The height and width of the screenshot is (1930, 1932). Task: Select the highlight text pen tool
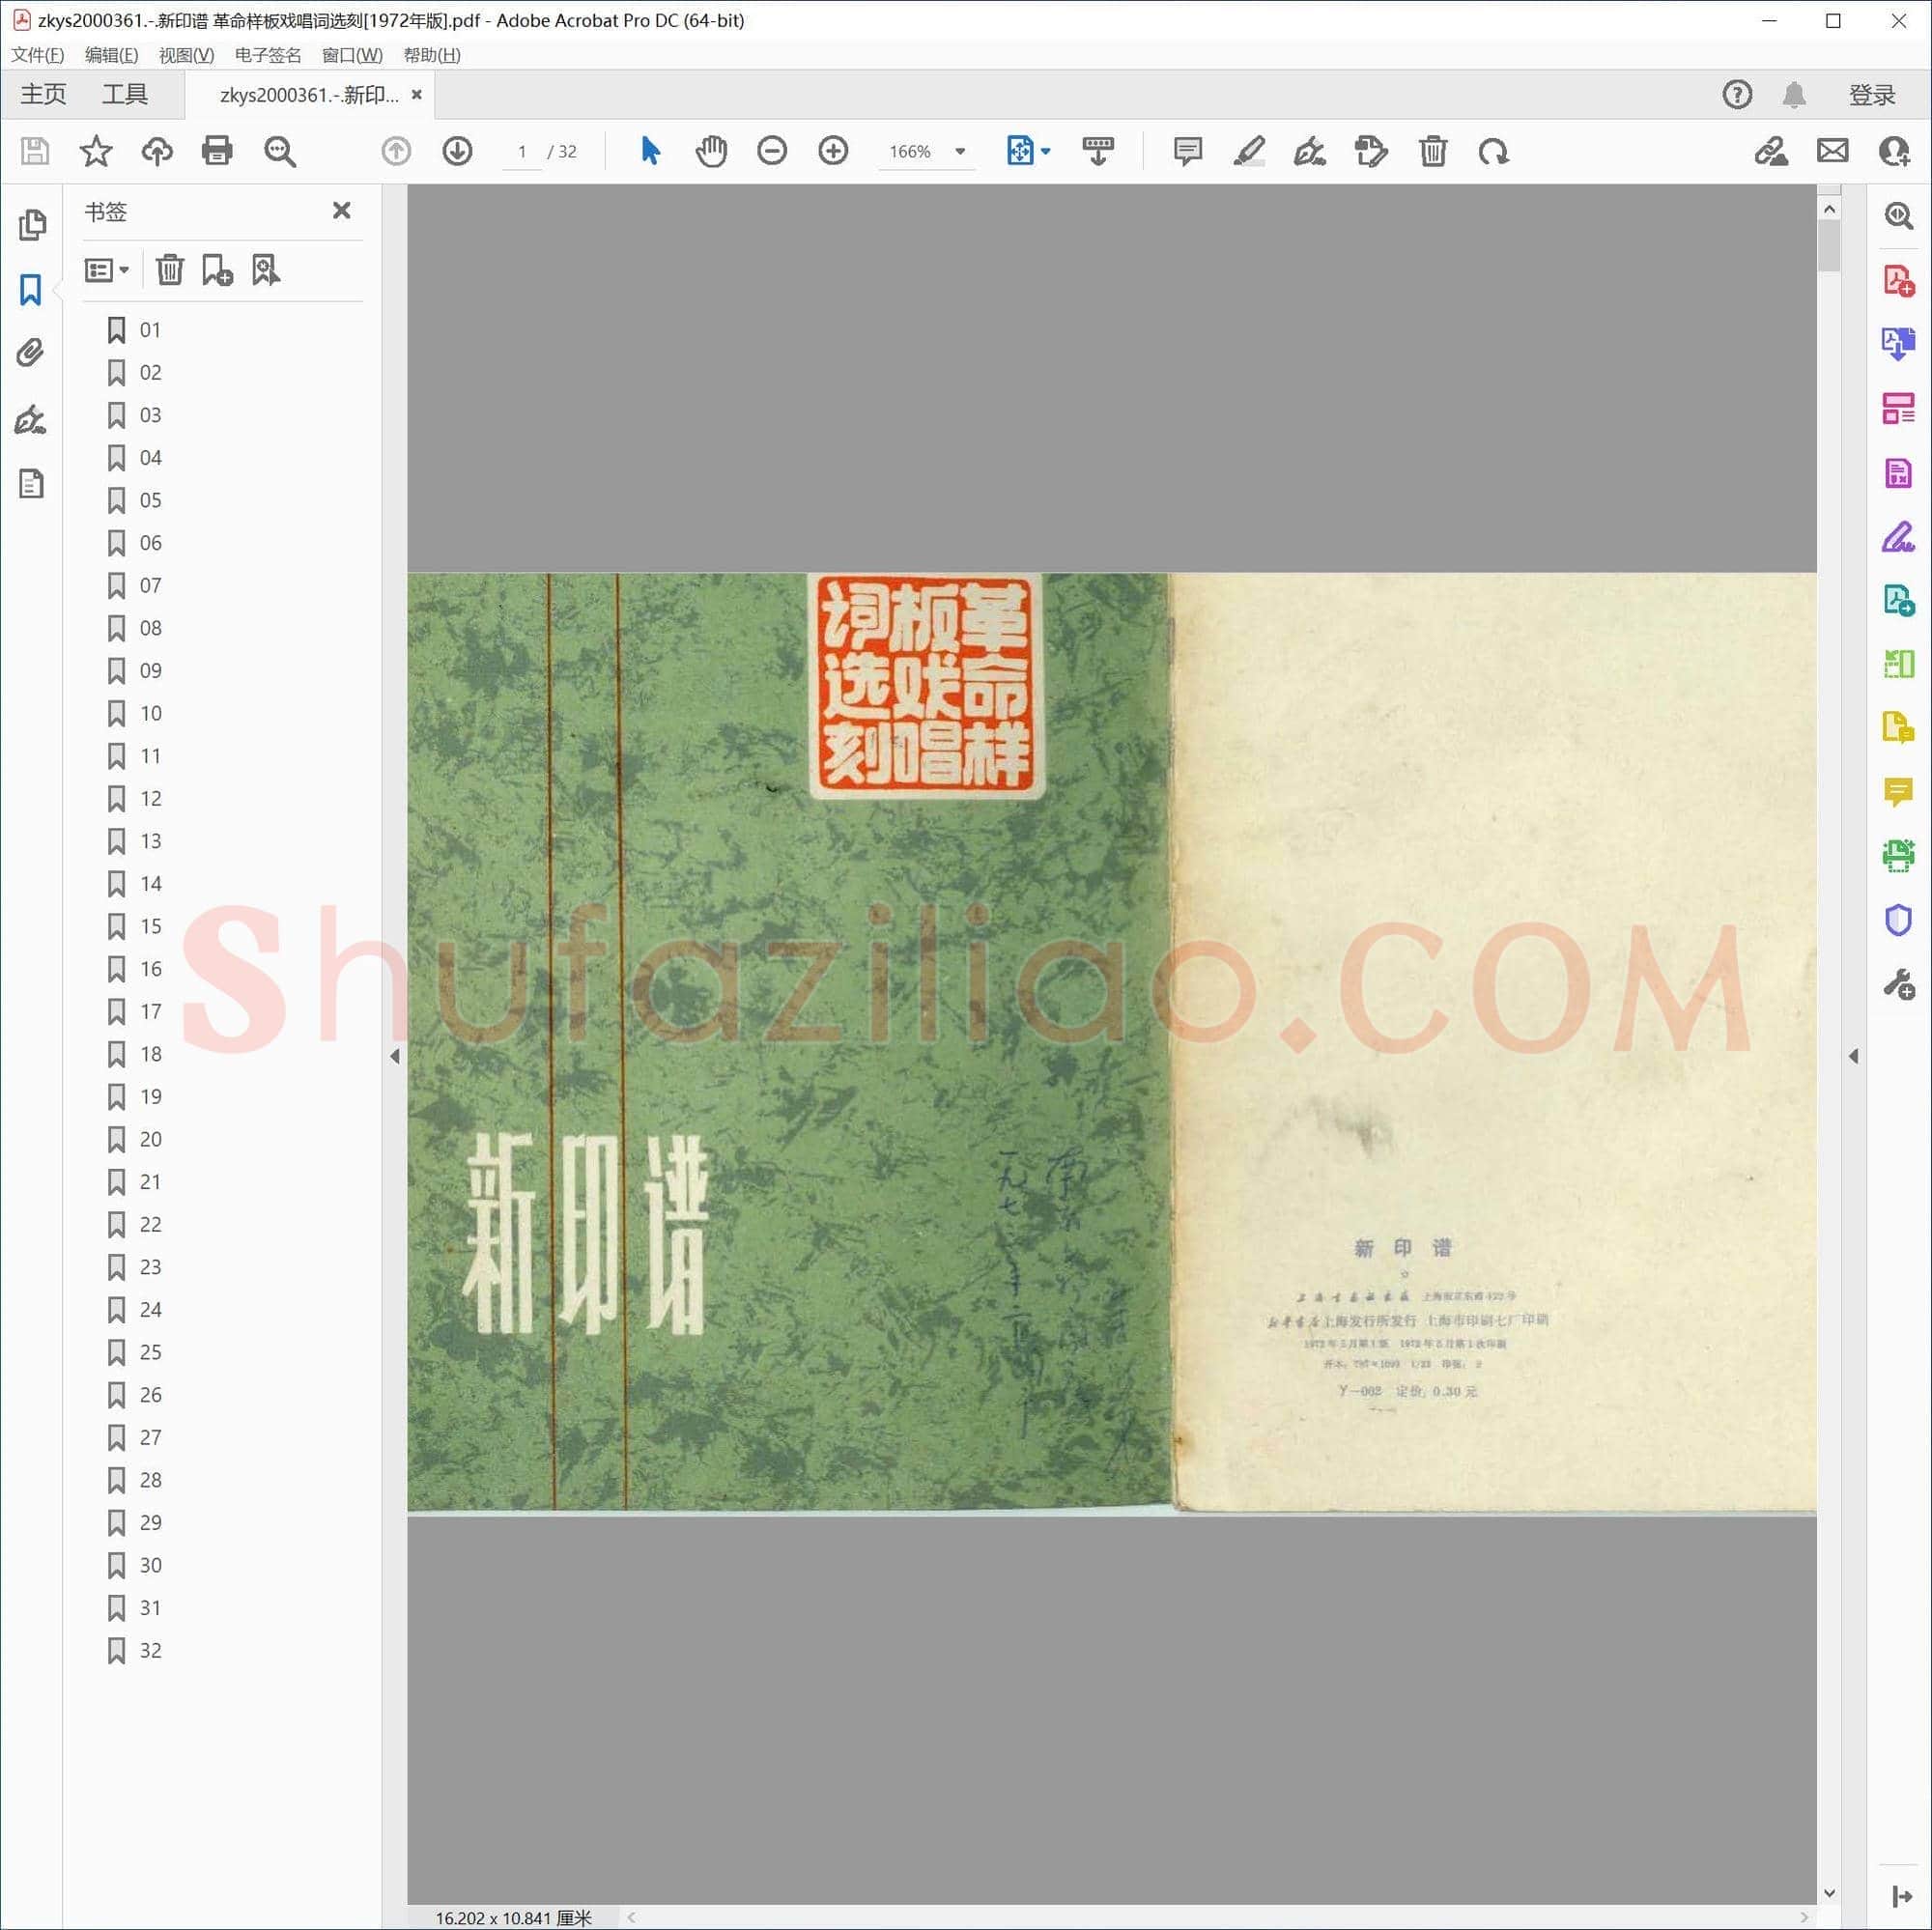(x=1249, y=151)
